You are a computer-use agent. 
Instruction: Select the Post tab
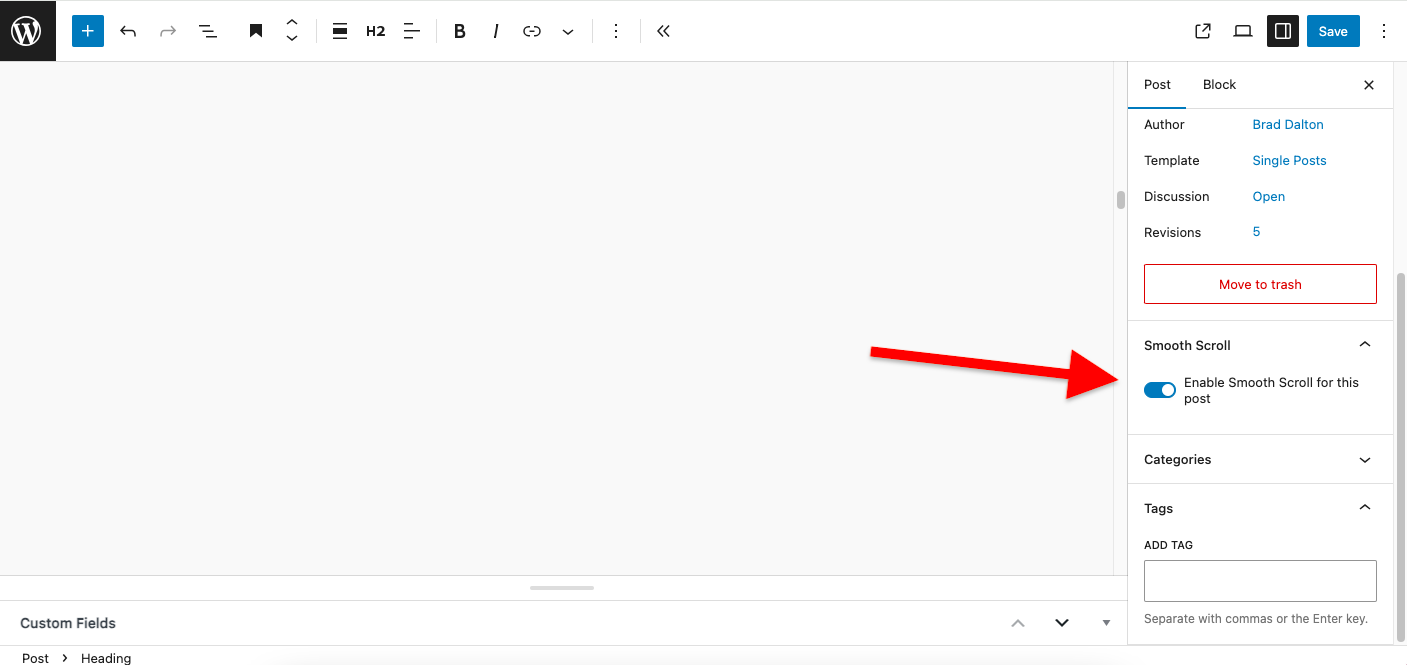[1157, 85]
